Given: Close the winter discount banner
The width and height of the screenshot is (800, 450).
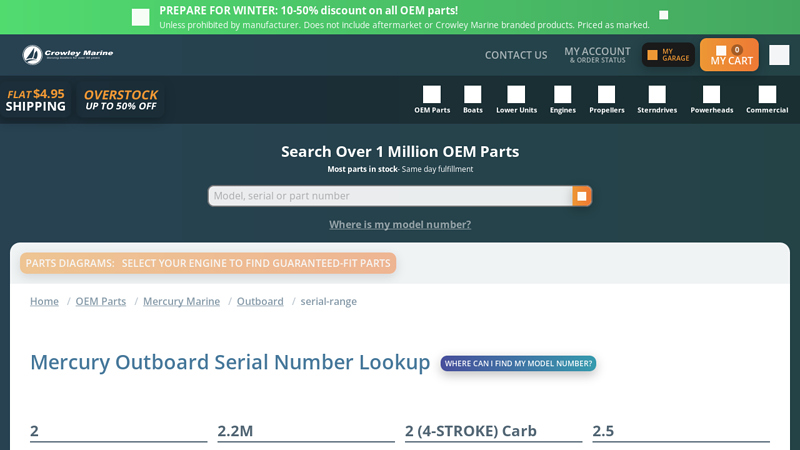Looking at the screenshot, I should [663, 15].
